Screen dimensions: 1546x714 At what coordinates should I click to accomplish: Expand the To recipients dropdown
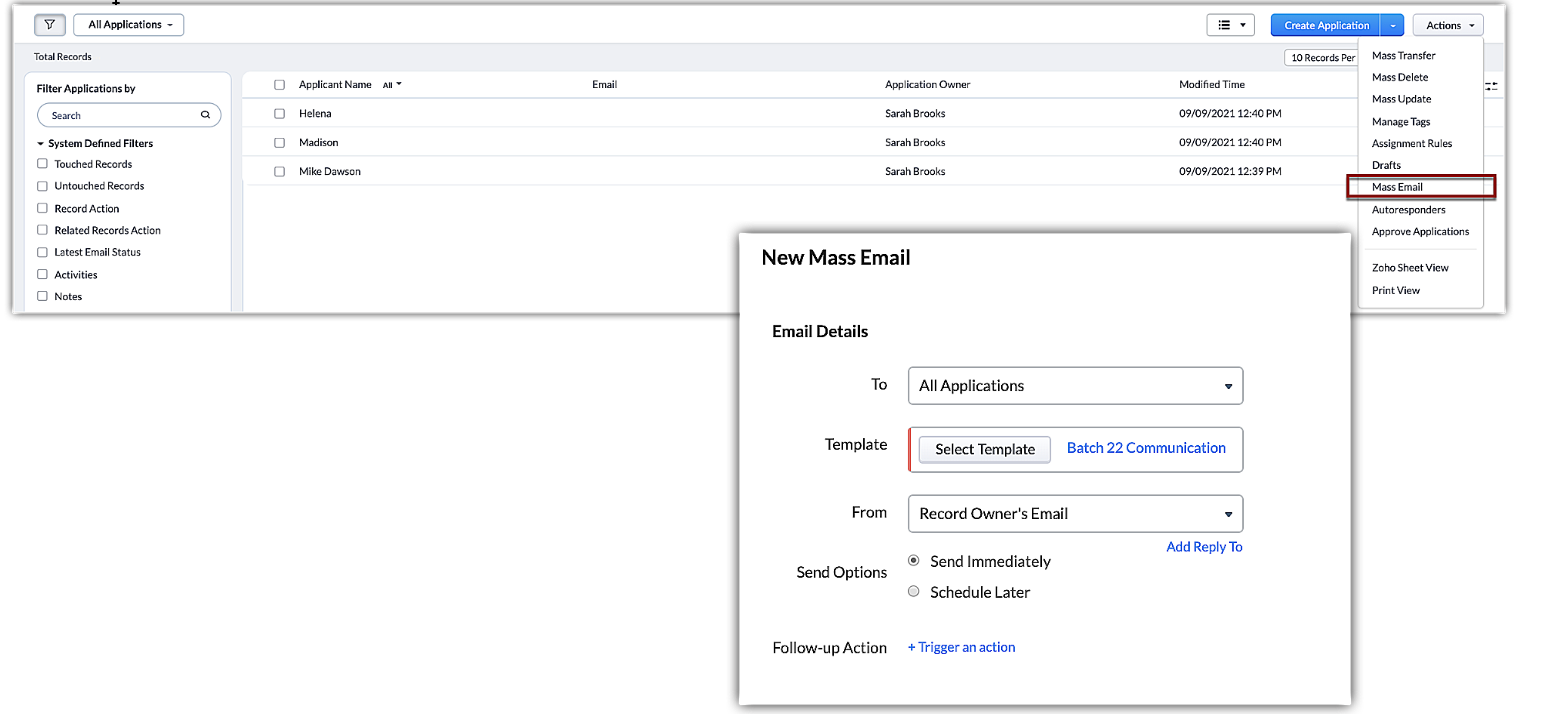point(1075,386)
